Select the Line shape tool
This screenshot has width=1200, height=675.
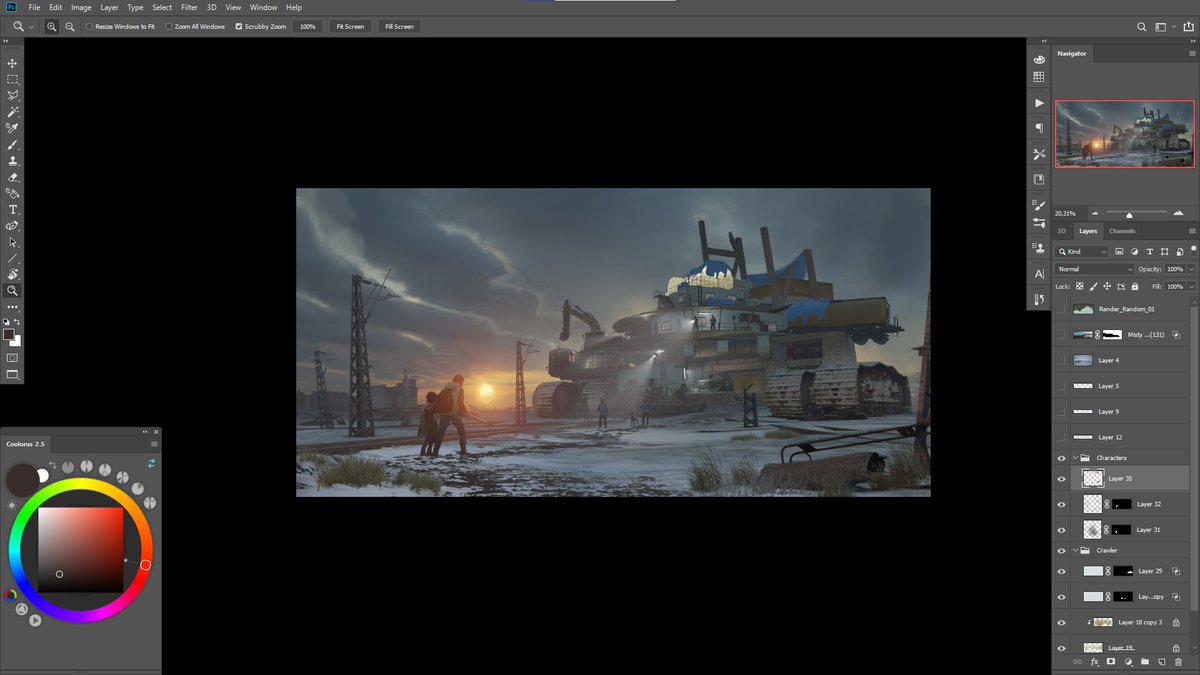13,258
